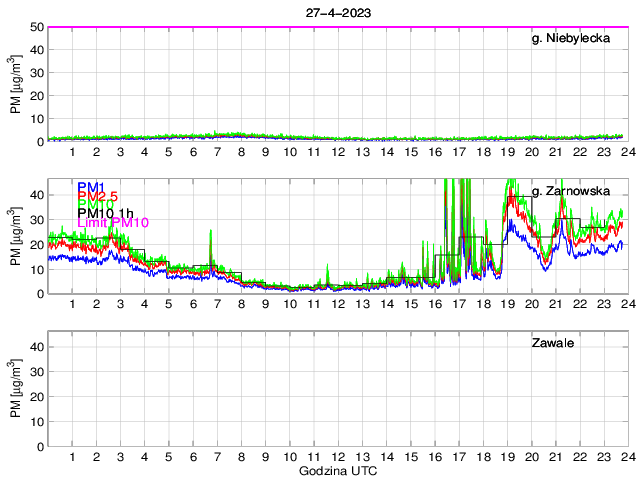This screenshot has width=640, height=480.
Task: Click the Zawale station label
Action: 551,344
